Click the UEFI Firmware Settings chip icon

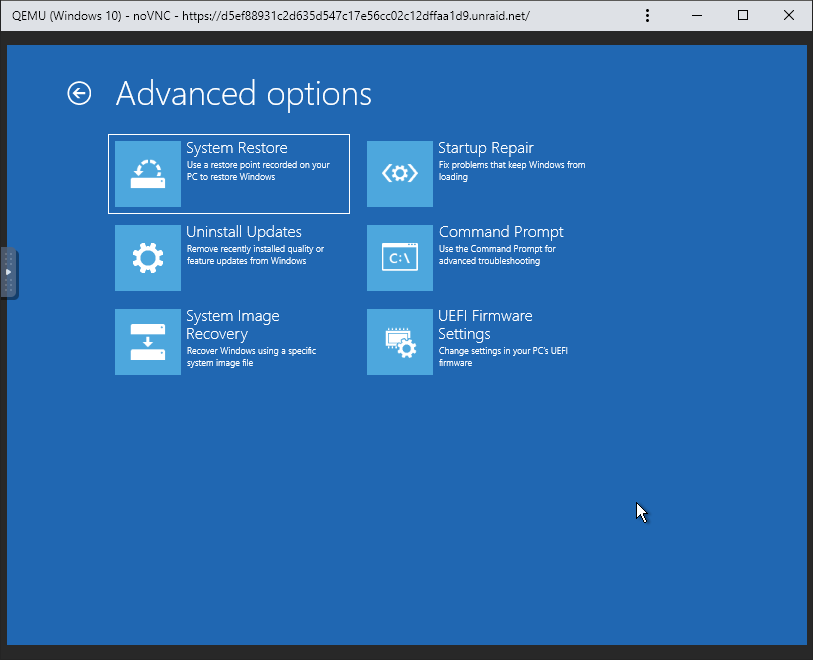(400, 342)
